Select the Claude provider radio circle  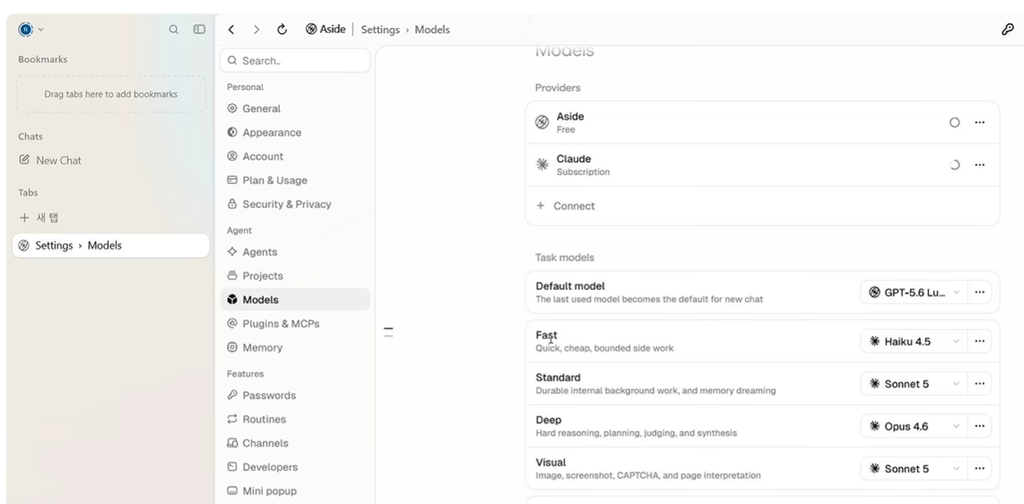click(x=955, y=165)
